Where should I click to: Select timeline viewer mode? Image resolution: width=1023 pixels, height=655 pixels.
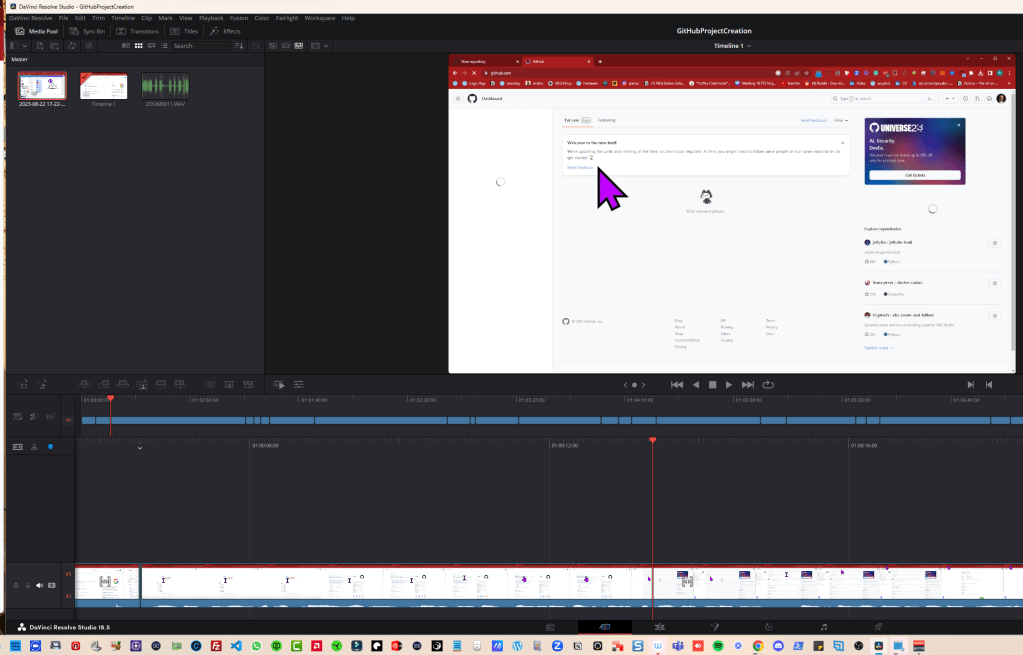(x=299, y=46)
